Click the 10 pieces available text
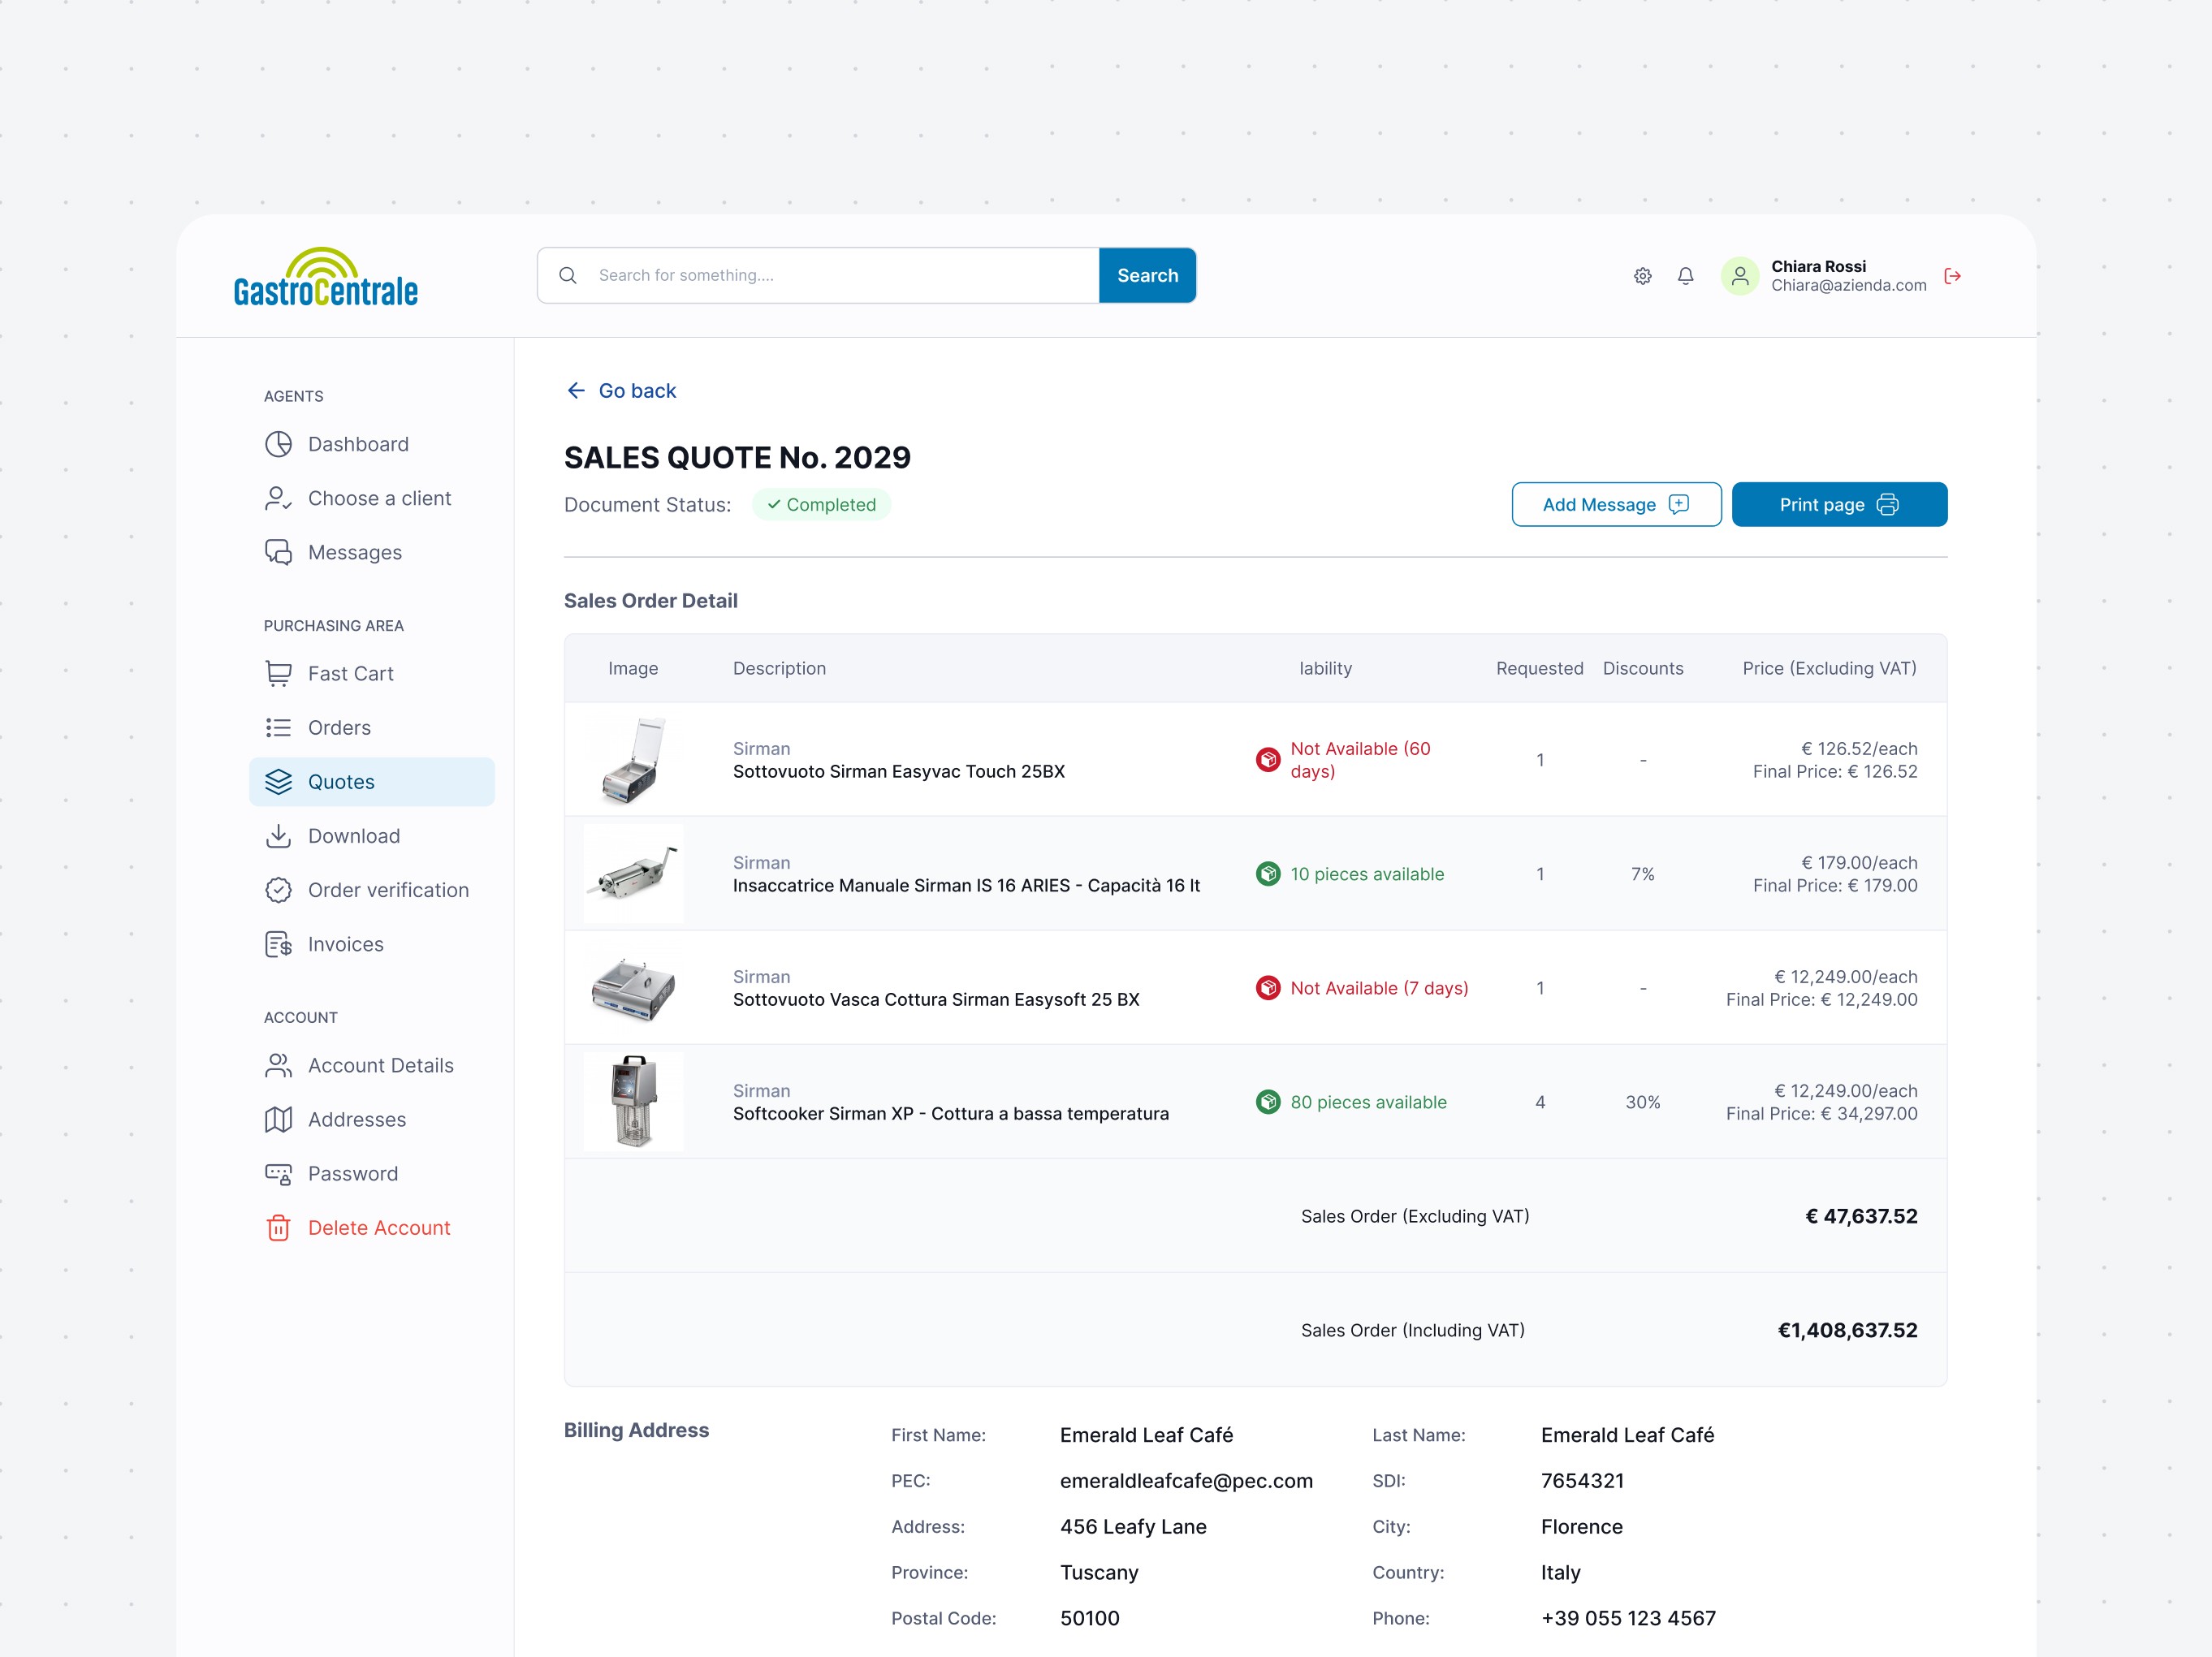Screen dimensions: 2212x1657 (1367, 874)
